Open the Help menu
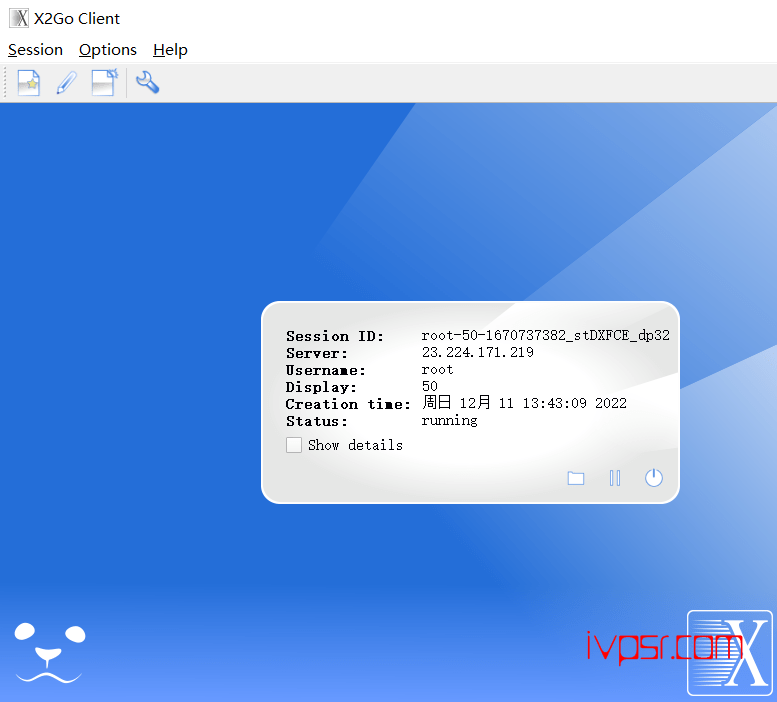This screenshot has width=777, height=702. (x=170, y=50)
